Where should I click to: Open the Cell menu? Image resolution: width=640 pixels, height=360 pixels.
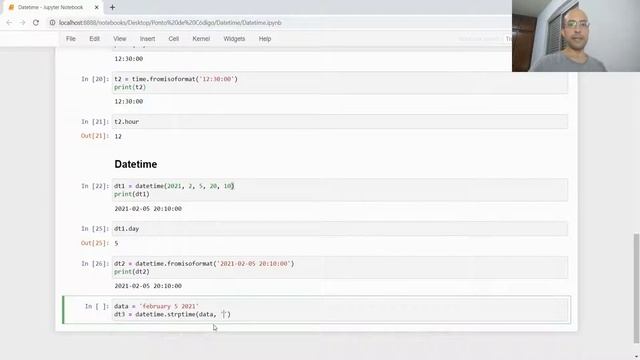(173, 39)
